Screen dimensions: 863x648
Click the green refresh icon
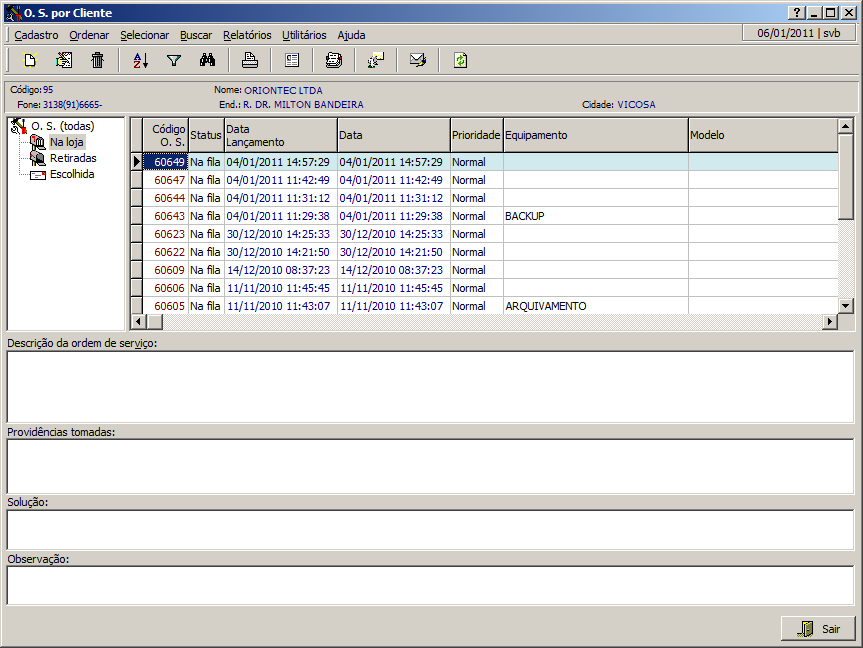460,60
